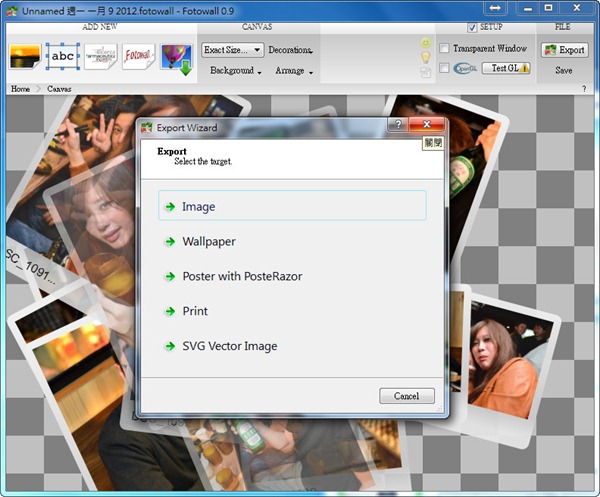Screen dimensions: 600x497
Task: Expand the Arrange dropdown menu
Action: click(x=294, y=72)
